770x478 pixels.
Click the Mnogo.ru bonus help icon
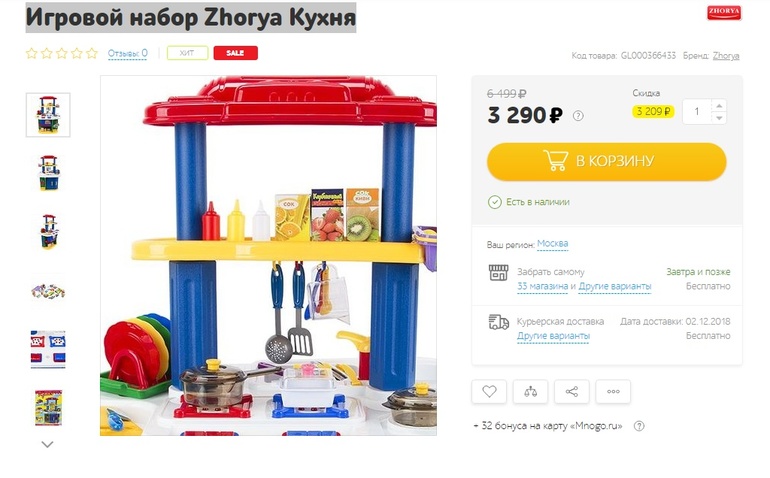click(639, 426)
